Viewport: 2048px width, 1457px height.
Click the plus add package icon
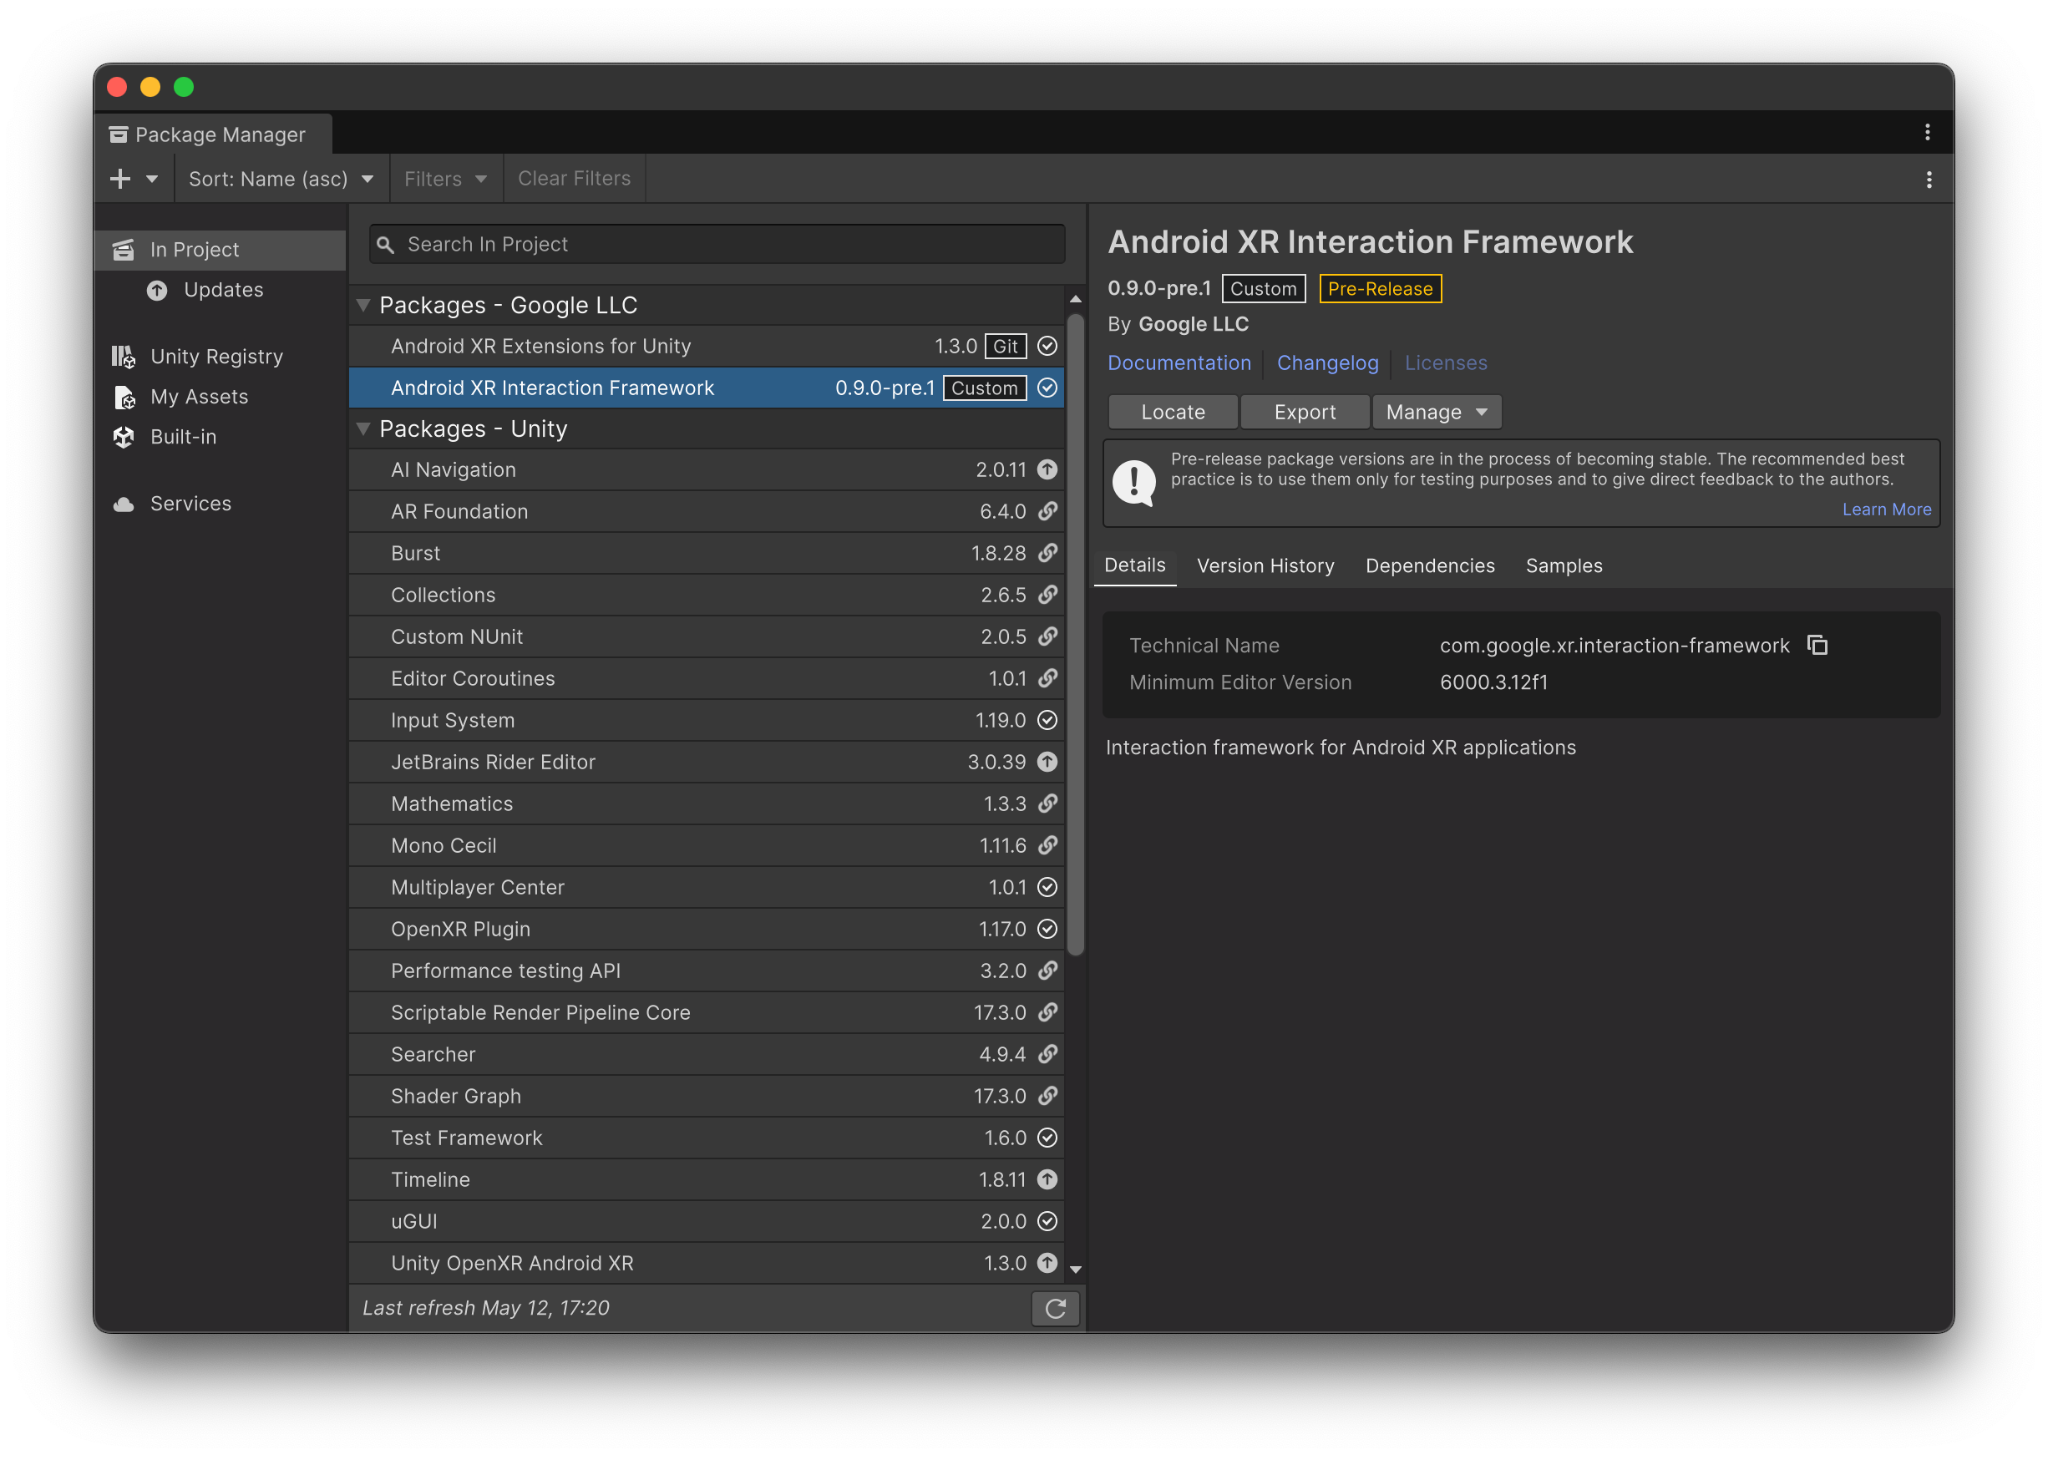(x=120, y=179)
